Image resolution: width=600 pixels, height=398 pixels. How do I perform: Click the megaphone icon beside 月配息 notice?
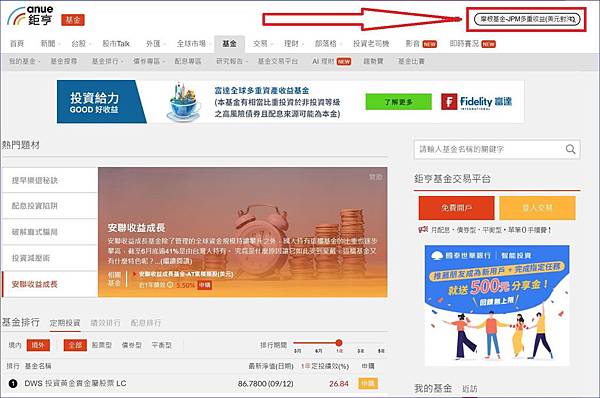click(423, 230)
